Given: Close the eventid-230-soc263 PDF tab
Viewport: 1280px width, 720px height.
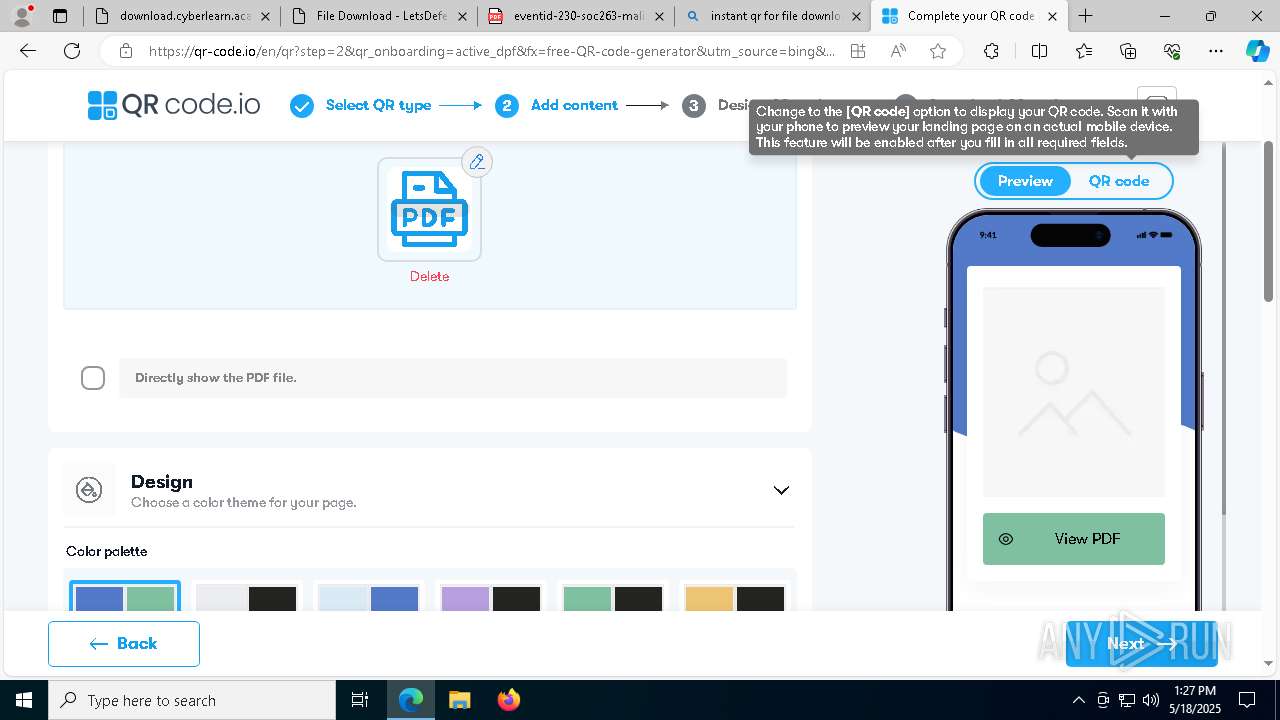Looking at the screenshot, I should click(659, 16).
